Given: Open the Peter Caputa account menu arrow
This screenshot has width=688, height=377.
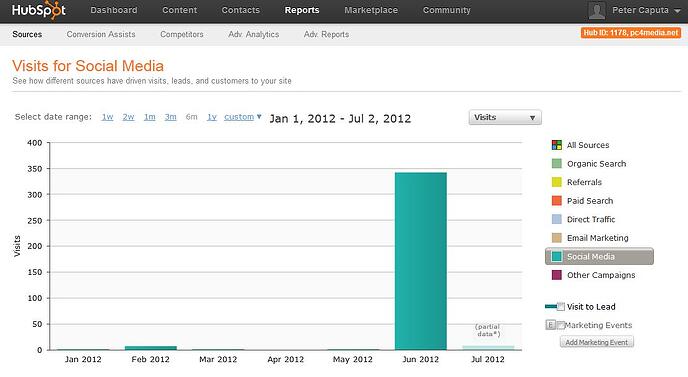Looking at the screenshot, I should pos(677,11).
